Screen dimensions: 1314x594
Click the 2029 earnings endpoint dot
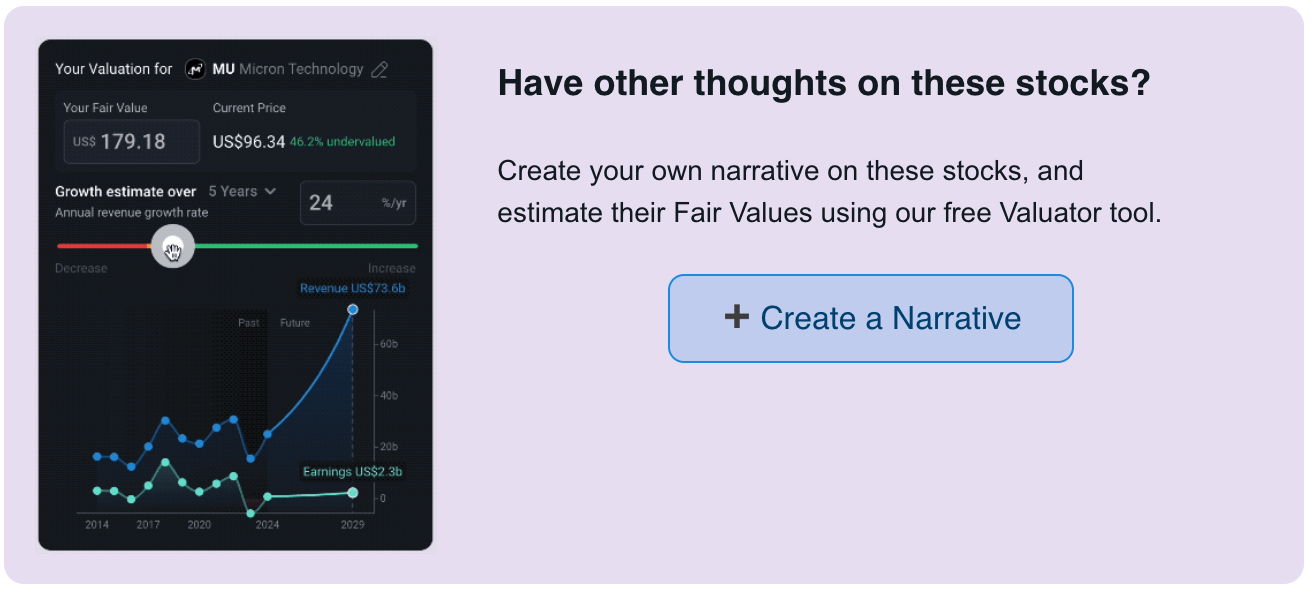[x=352, y=492]
